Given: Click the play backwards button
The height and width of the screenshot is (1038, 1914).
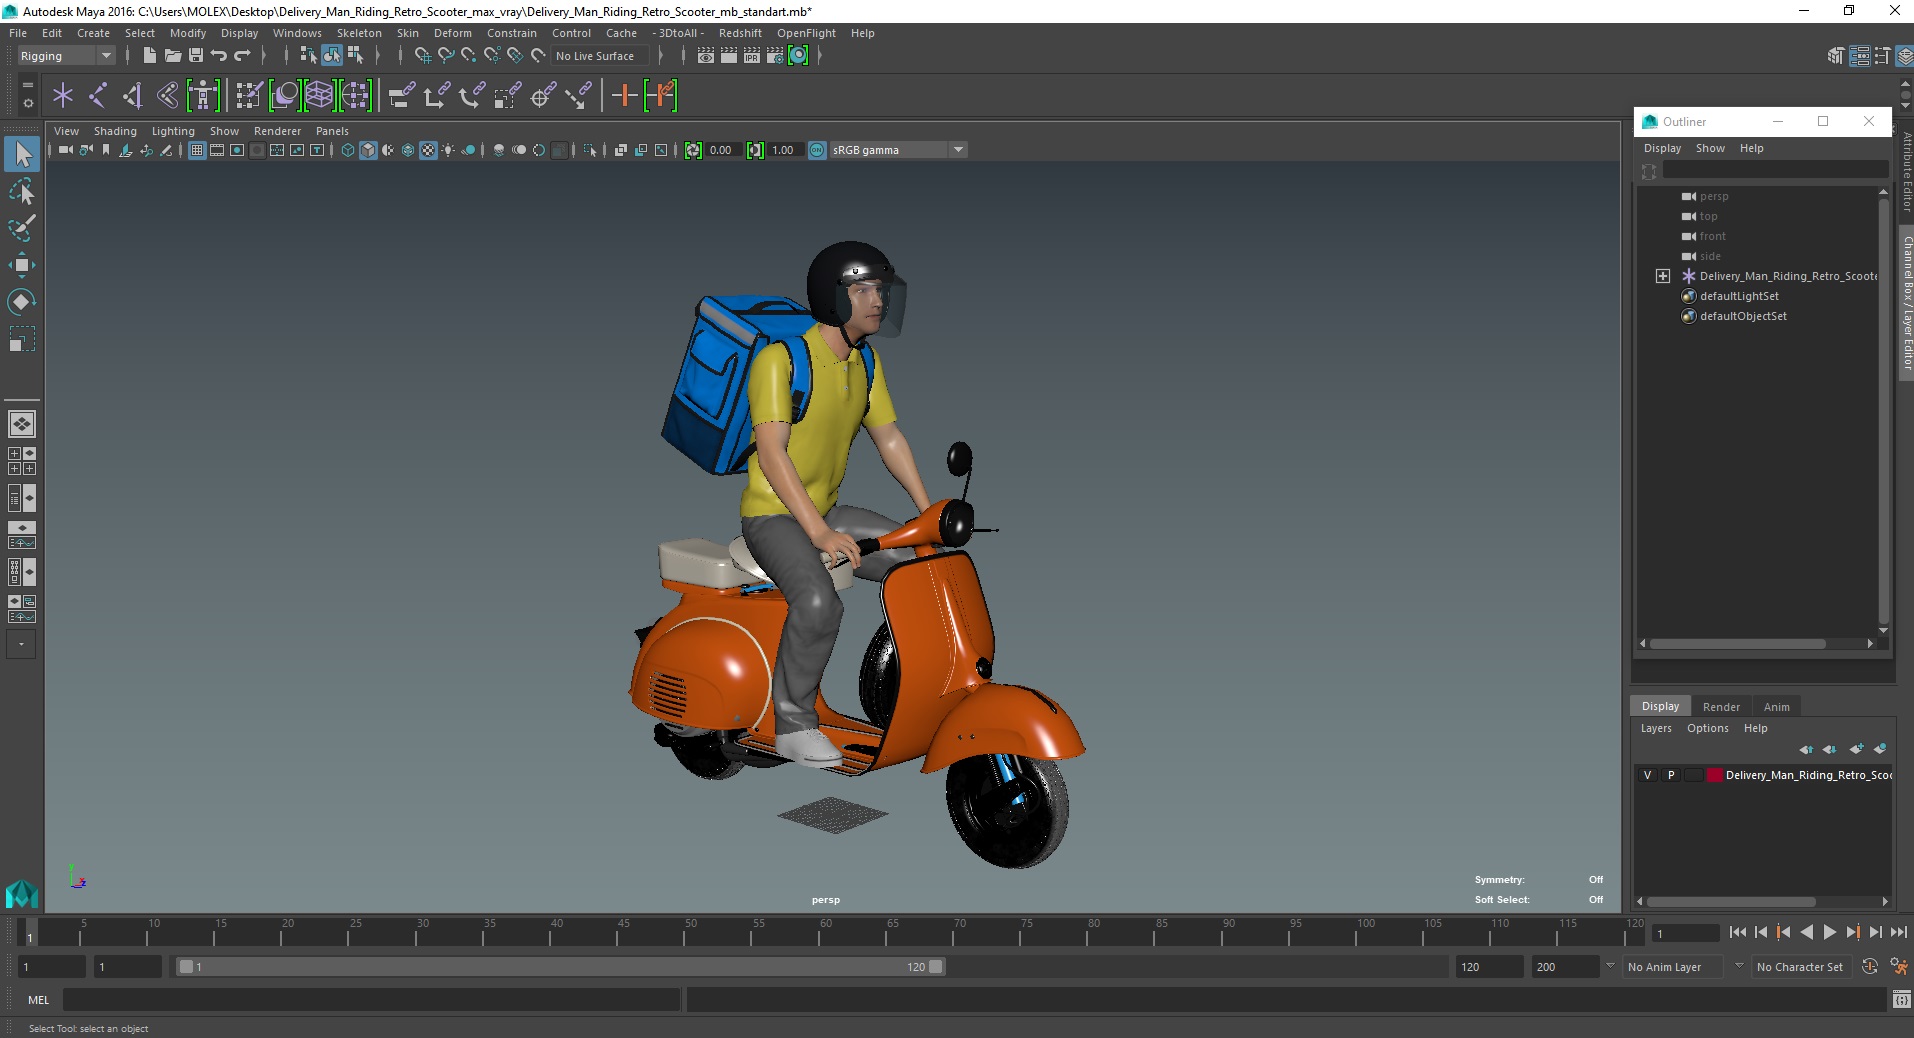Looking at the screenshot, I should pos(1806,932).
